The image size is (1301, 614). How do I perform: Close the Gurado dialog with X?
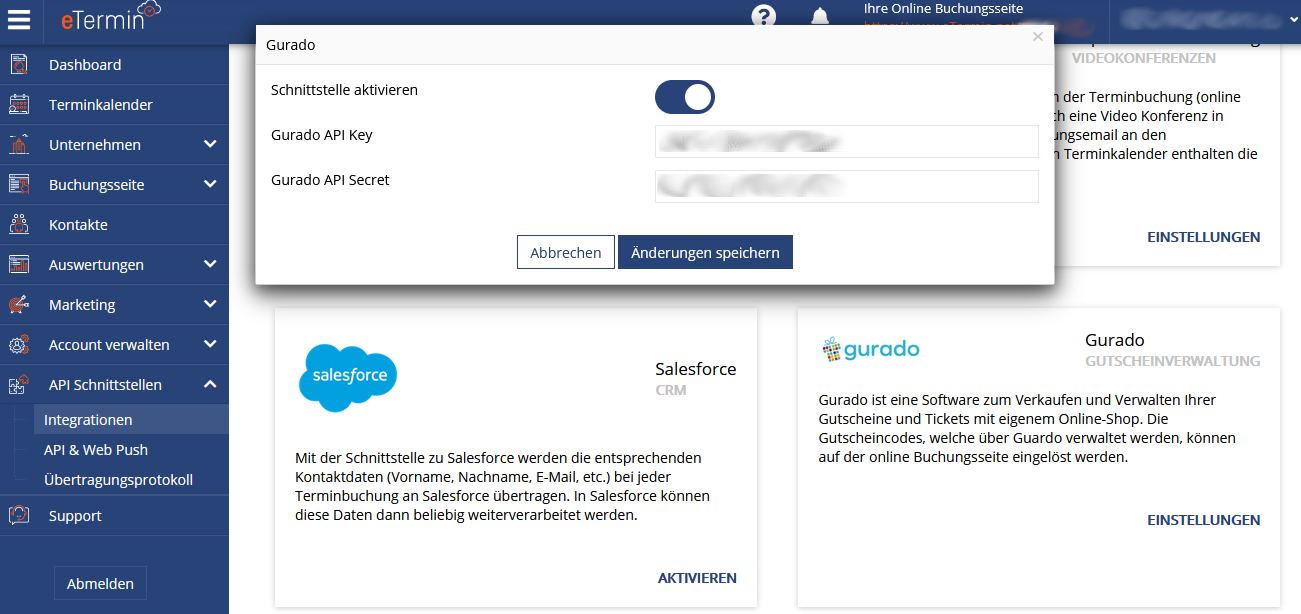[1038, 37]
